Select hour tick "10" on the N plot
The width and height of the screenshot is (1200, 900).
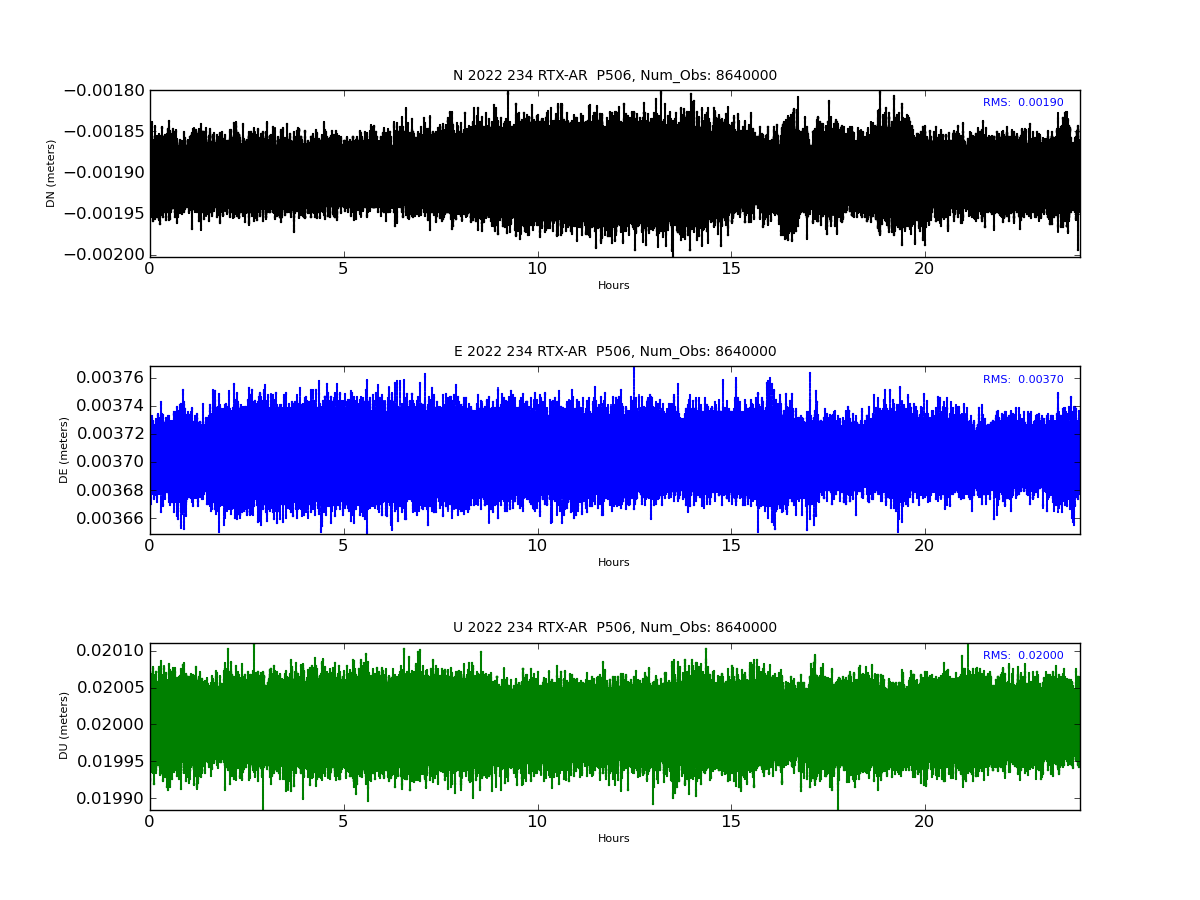click(x=537, y=269)
